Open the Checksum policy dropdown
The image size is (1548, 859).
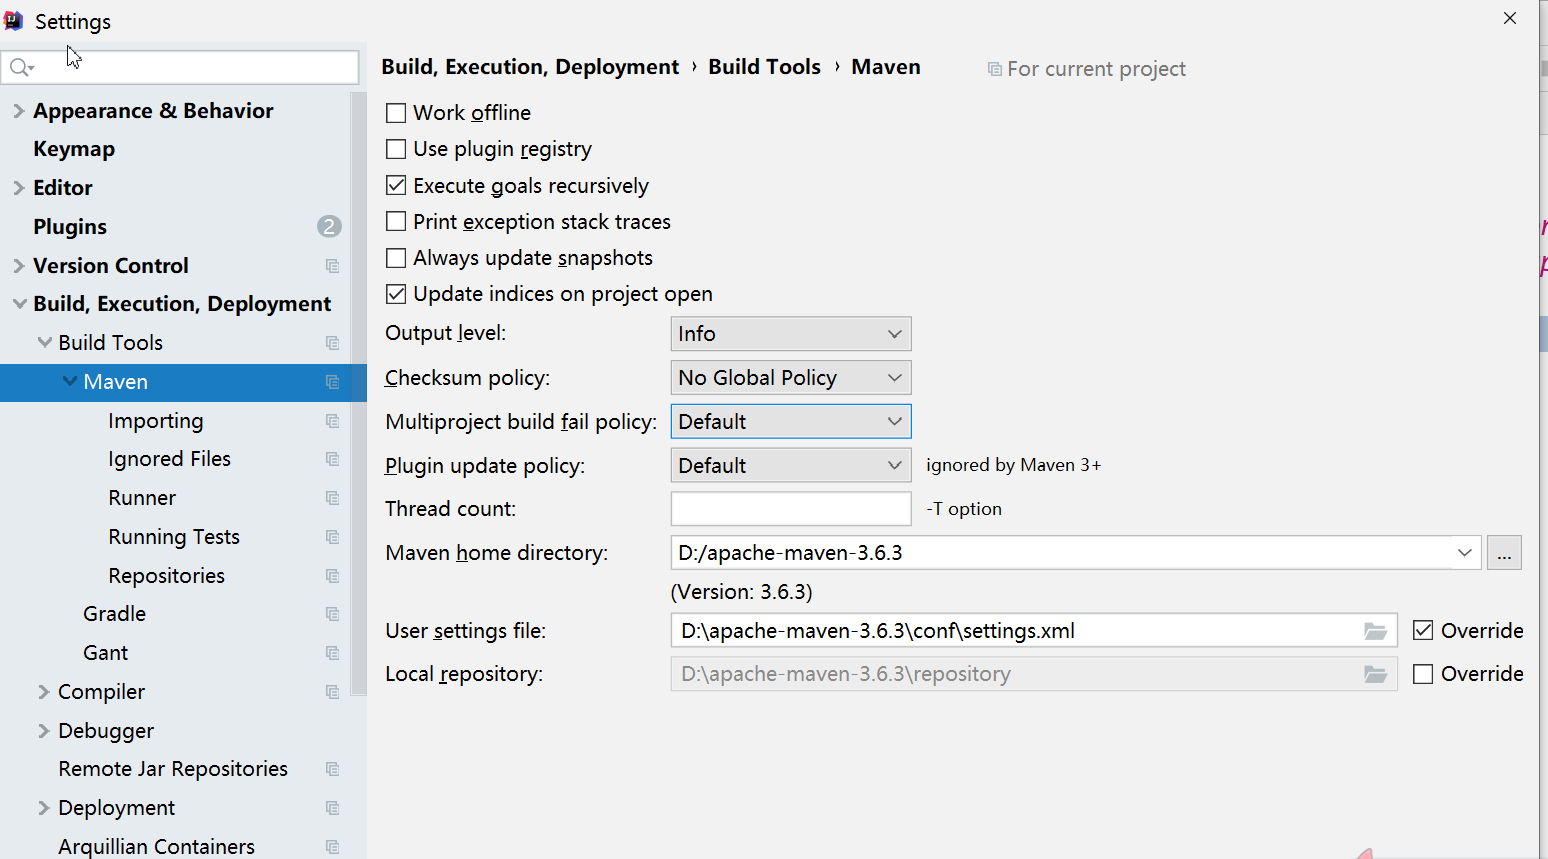click(790, 378)
